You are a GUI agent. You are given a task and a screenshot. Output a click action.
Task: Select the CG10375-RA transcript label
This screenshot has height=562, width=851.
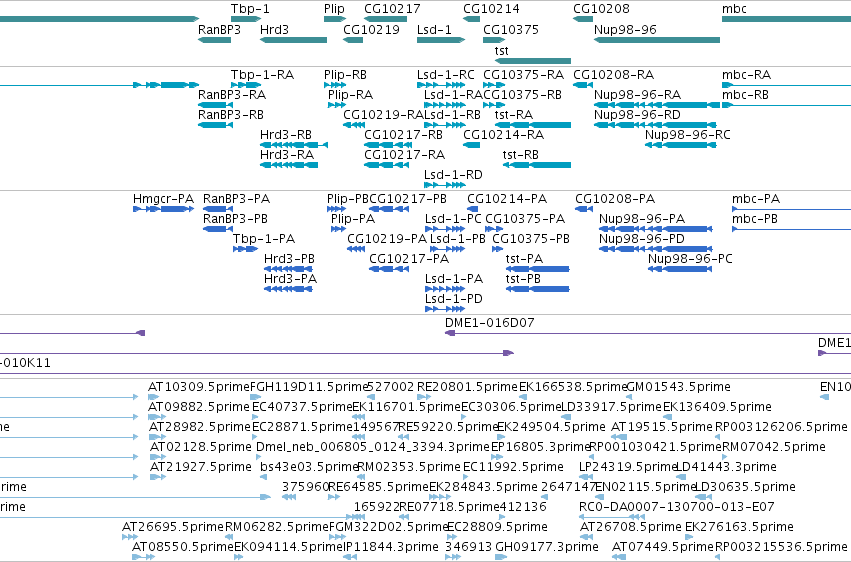pyautogui.click(x=523, y=74)
